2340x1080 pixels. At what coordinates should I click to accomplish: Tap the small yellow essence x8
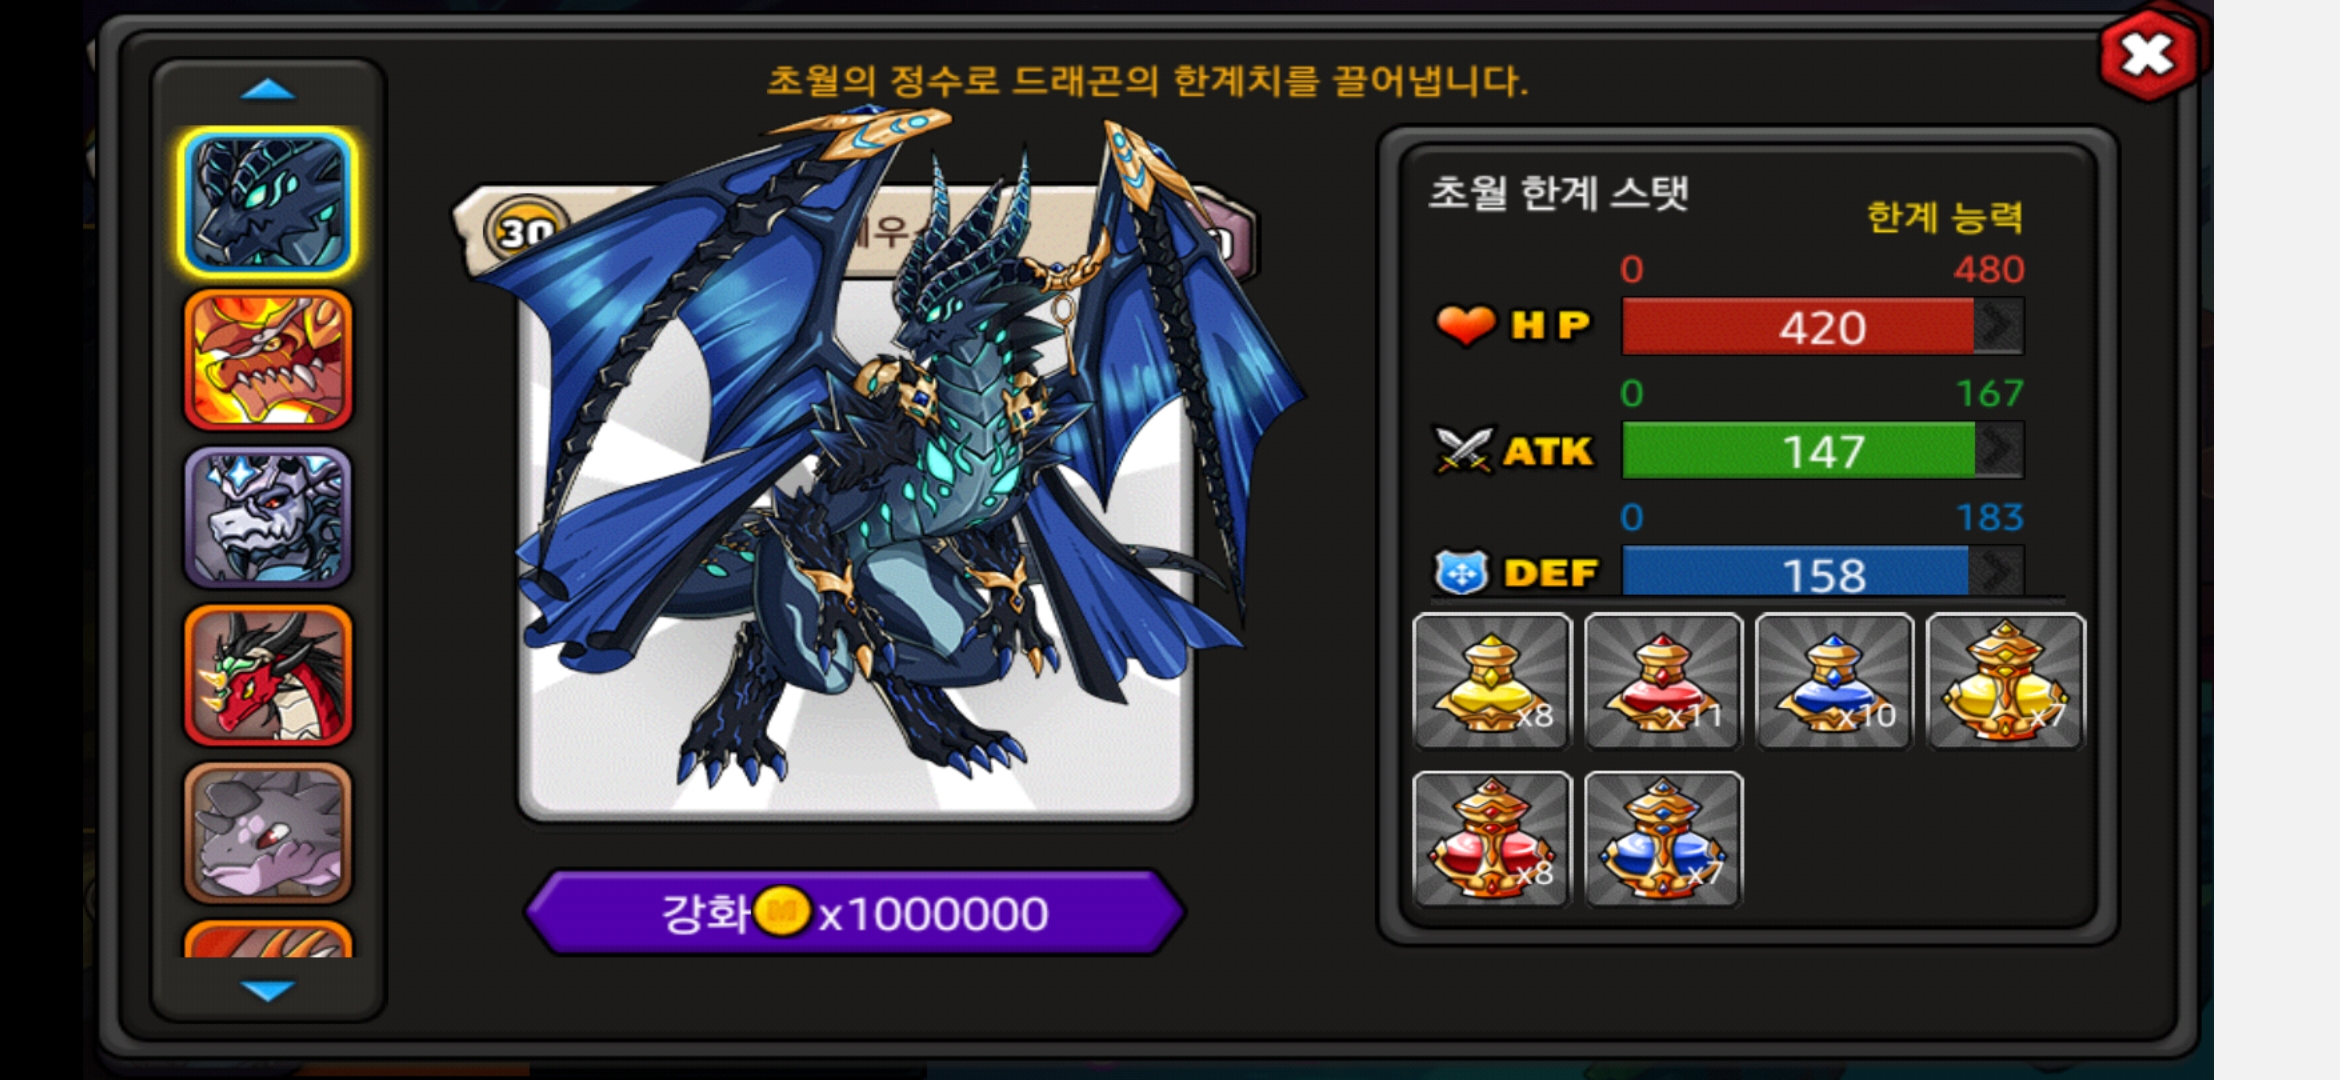pos(1492,681)
